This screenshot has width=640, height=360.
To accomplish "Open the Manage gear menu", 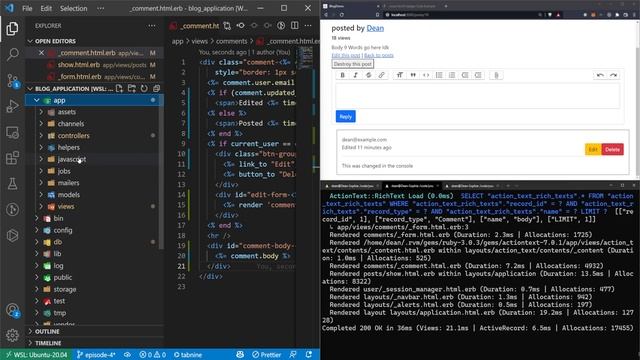I will pos(12,335).
